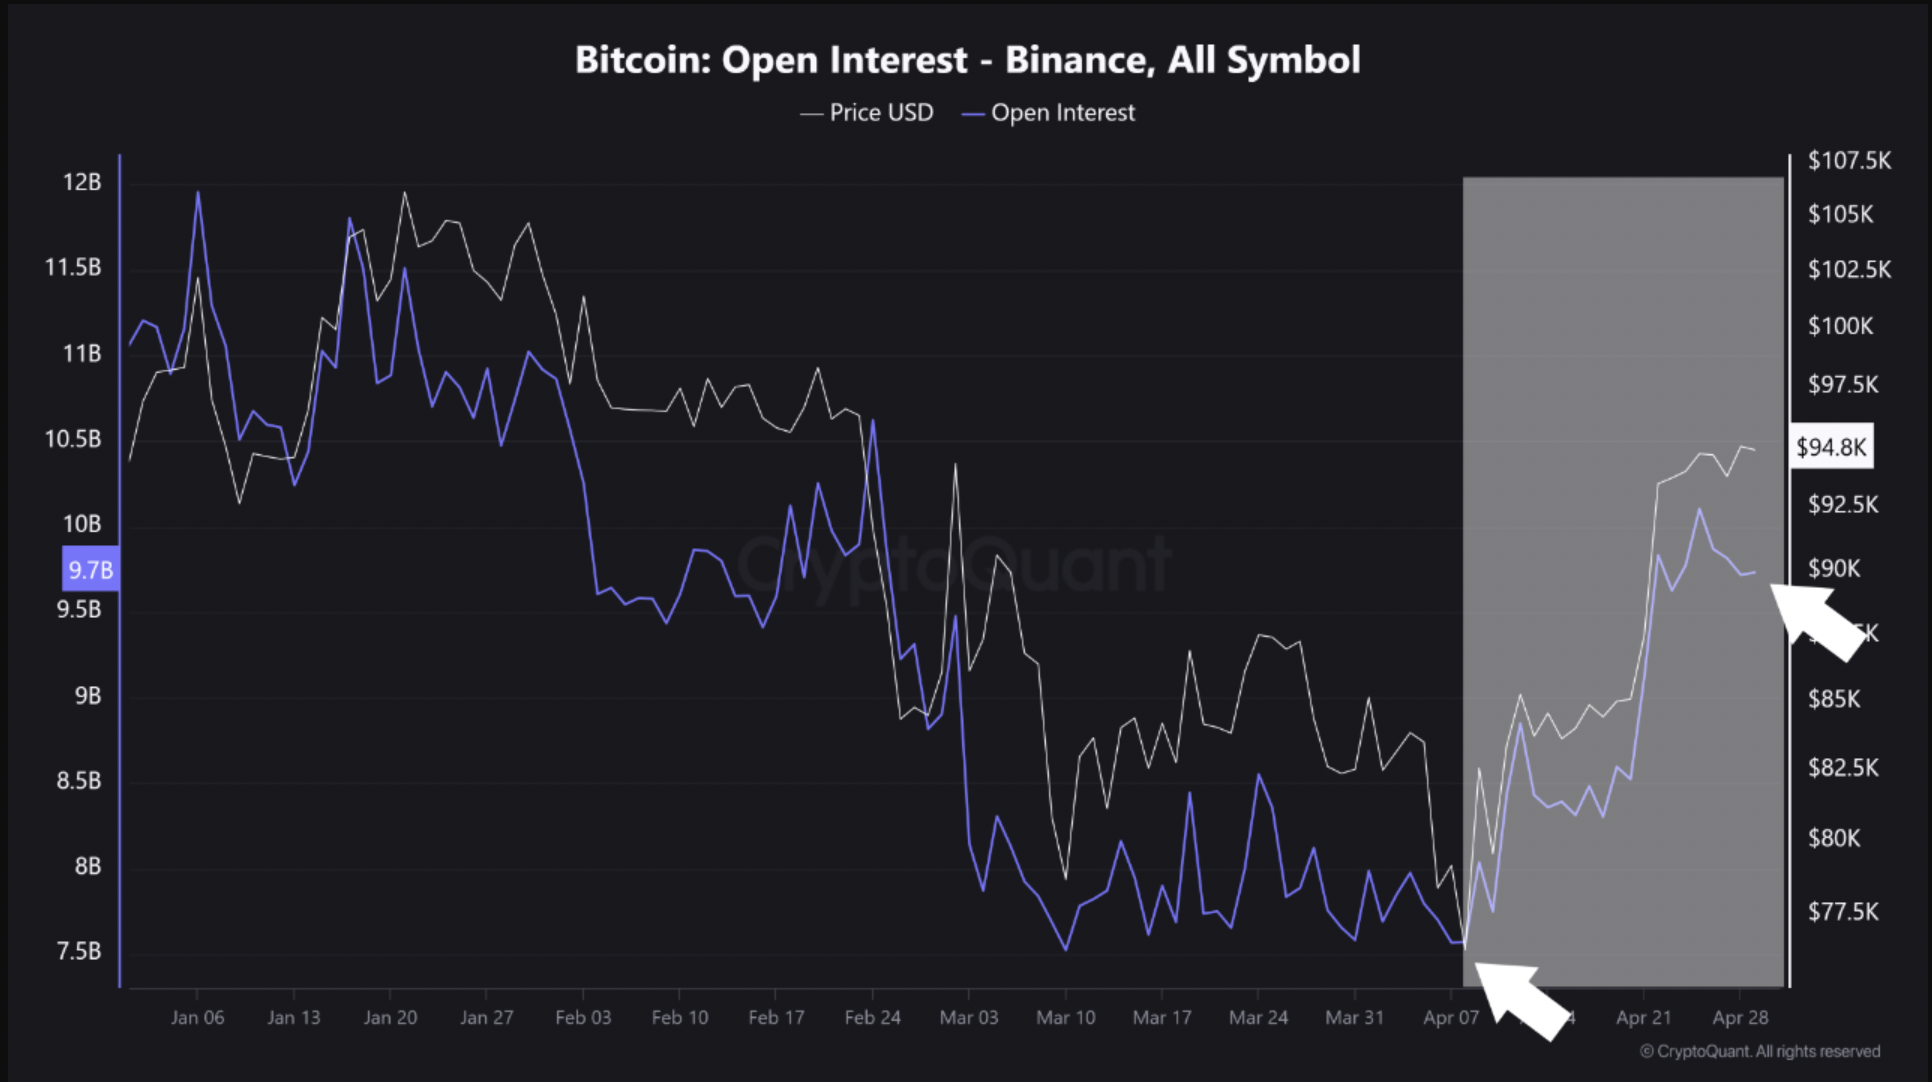Select the Apr 28 date on the x-axis
Image resolution: width=1932 pixels, height=1082 pixels.
(1740, 1017)
